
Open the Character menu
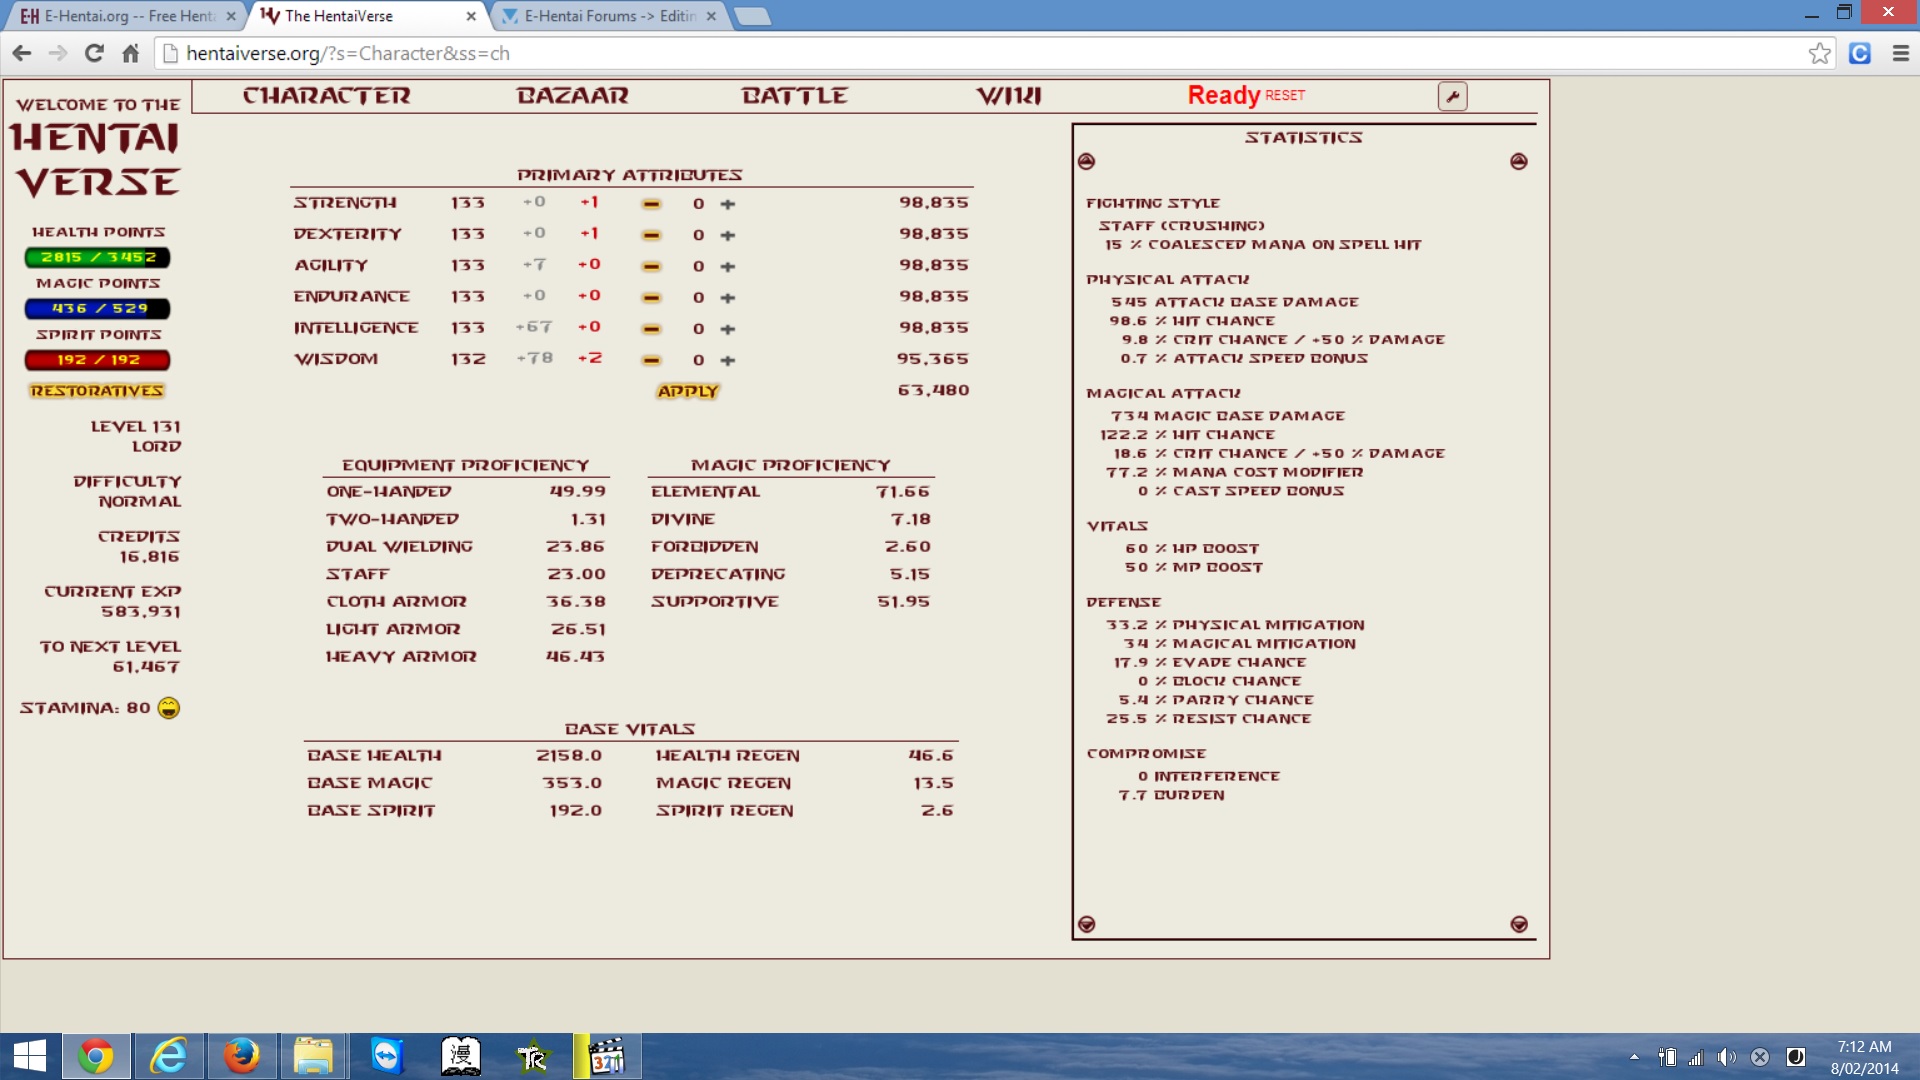point(327,96)
